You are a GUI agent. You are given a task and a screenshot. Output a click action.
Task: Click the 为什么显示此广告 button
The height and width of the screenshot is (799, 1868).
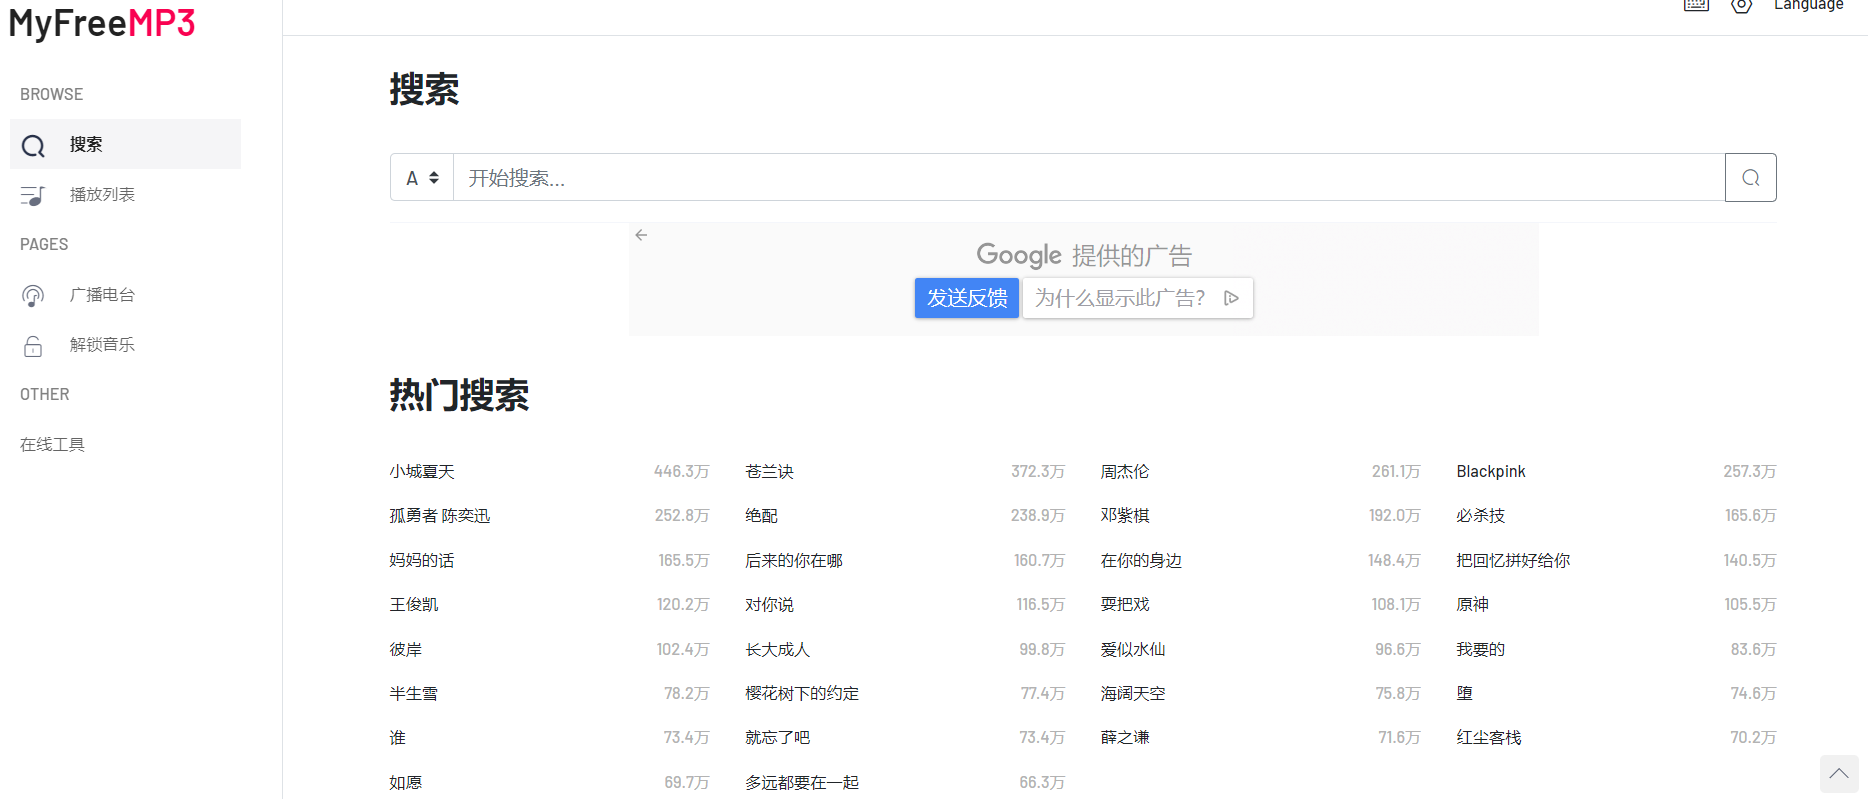click(1120, 298)
